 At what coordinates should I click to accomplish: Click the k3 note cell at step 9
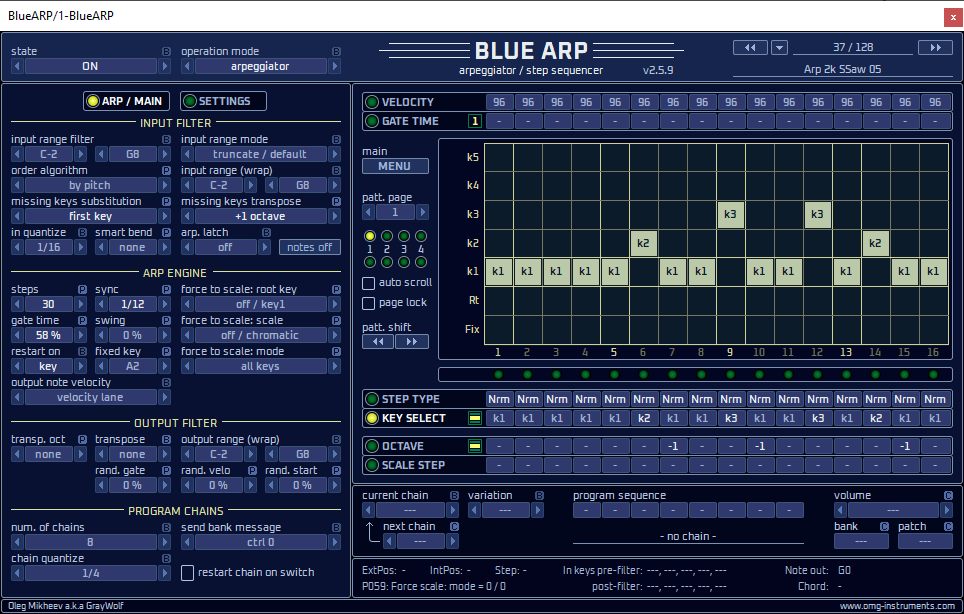(x=730, y=214)
